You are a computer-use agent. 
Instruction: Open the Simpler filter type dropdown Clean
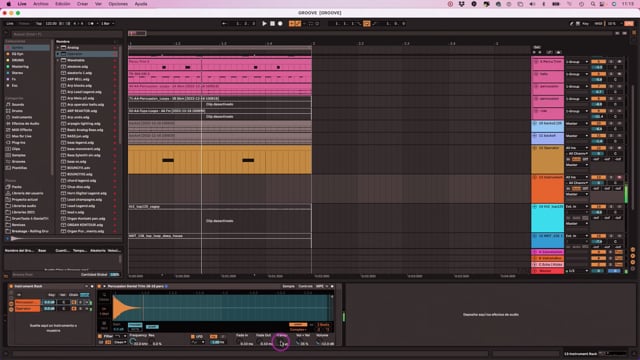click(x=120, y=342)
